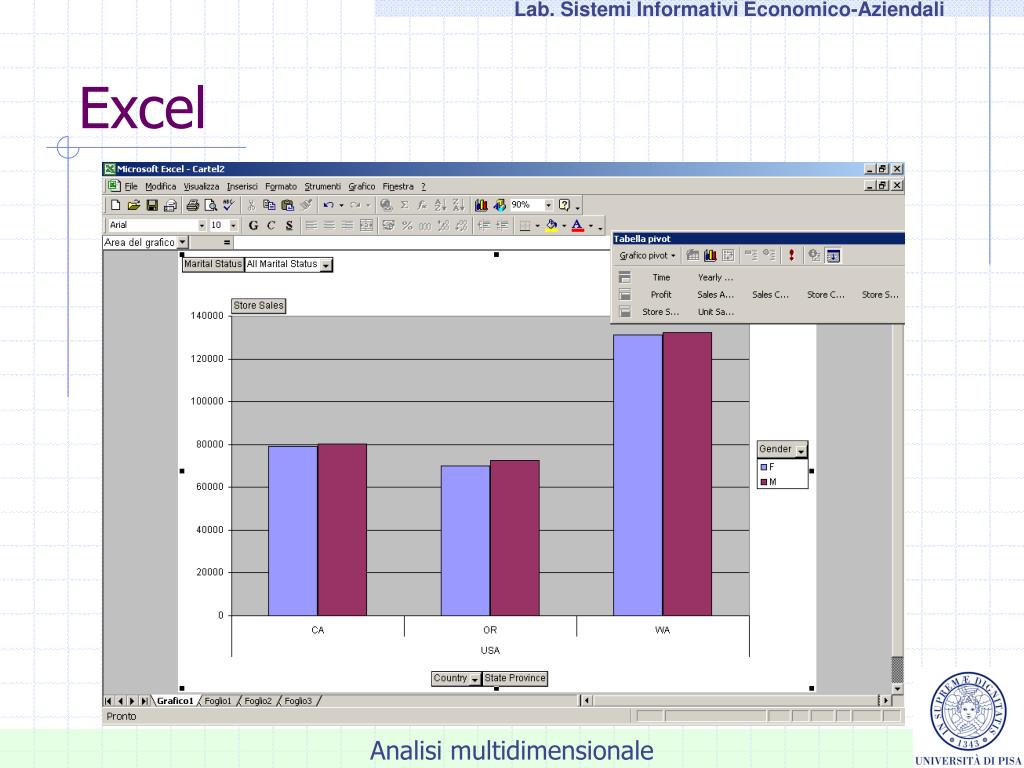Click the vertical scrollbar down arrow
Screen dimensions: 1024x768
point(897,689)
